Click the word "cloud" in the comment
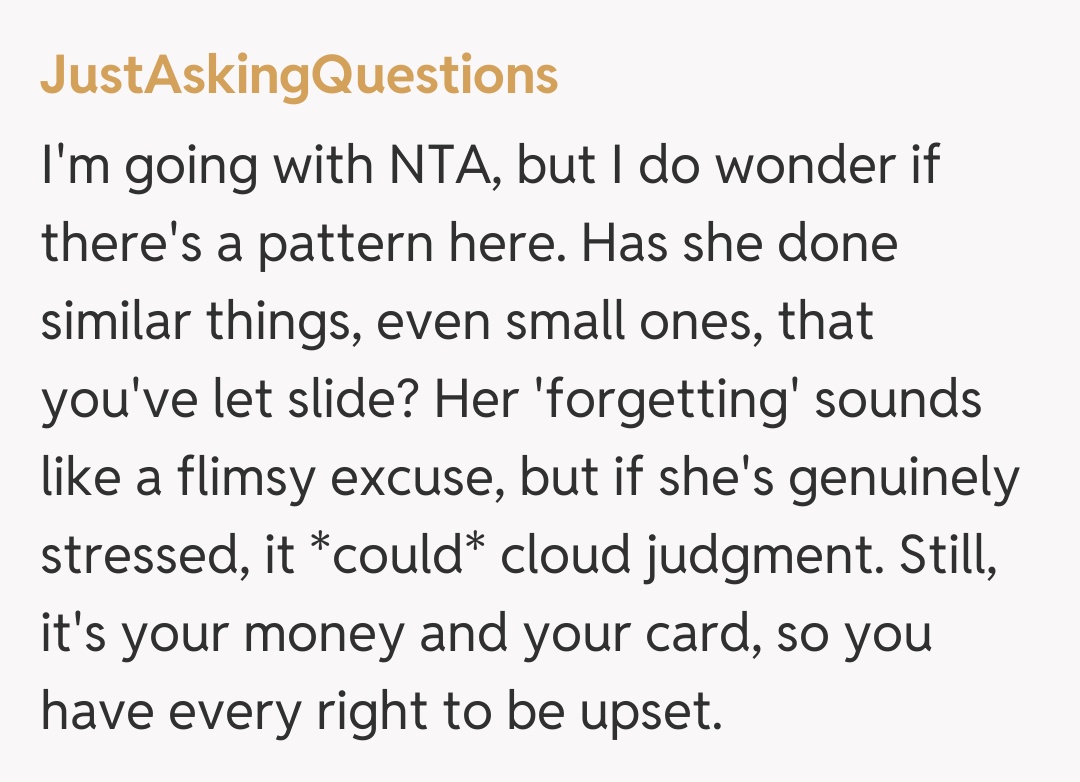 pyautogui.click(x=562, y=557)
